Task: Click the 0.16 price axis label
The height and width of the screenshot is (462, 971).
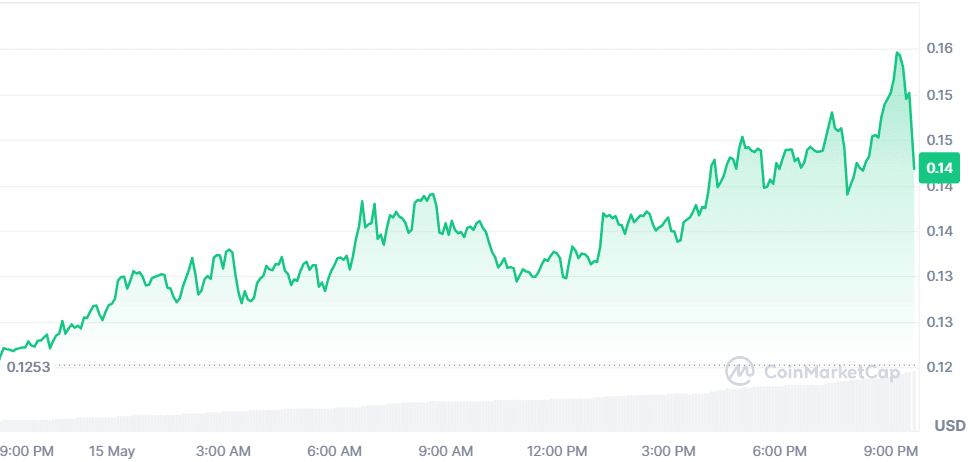Action: pos(939,48)
